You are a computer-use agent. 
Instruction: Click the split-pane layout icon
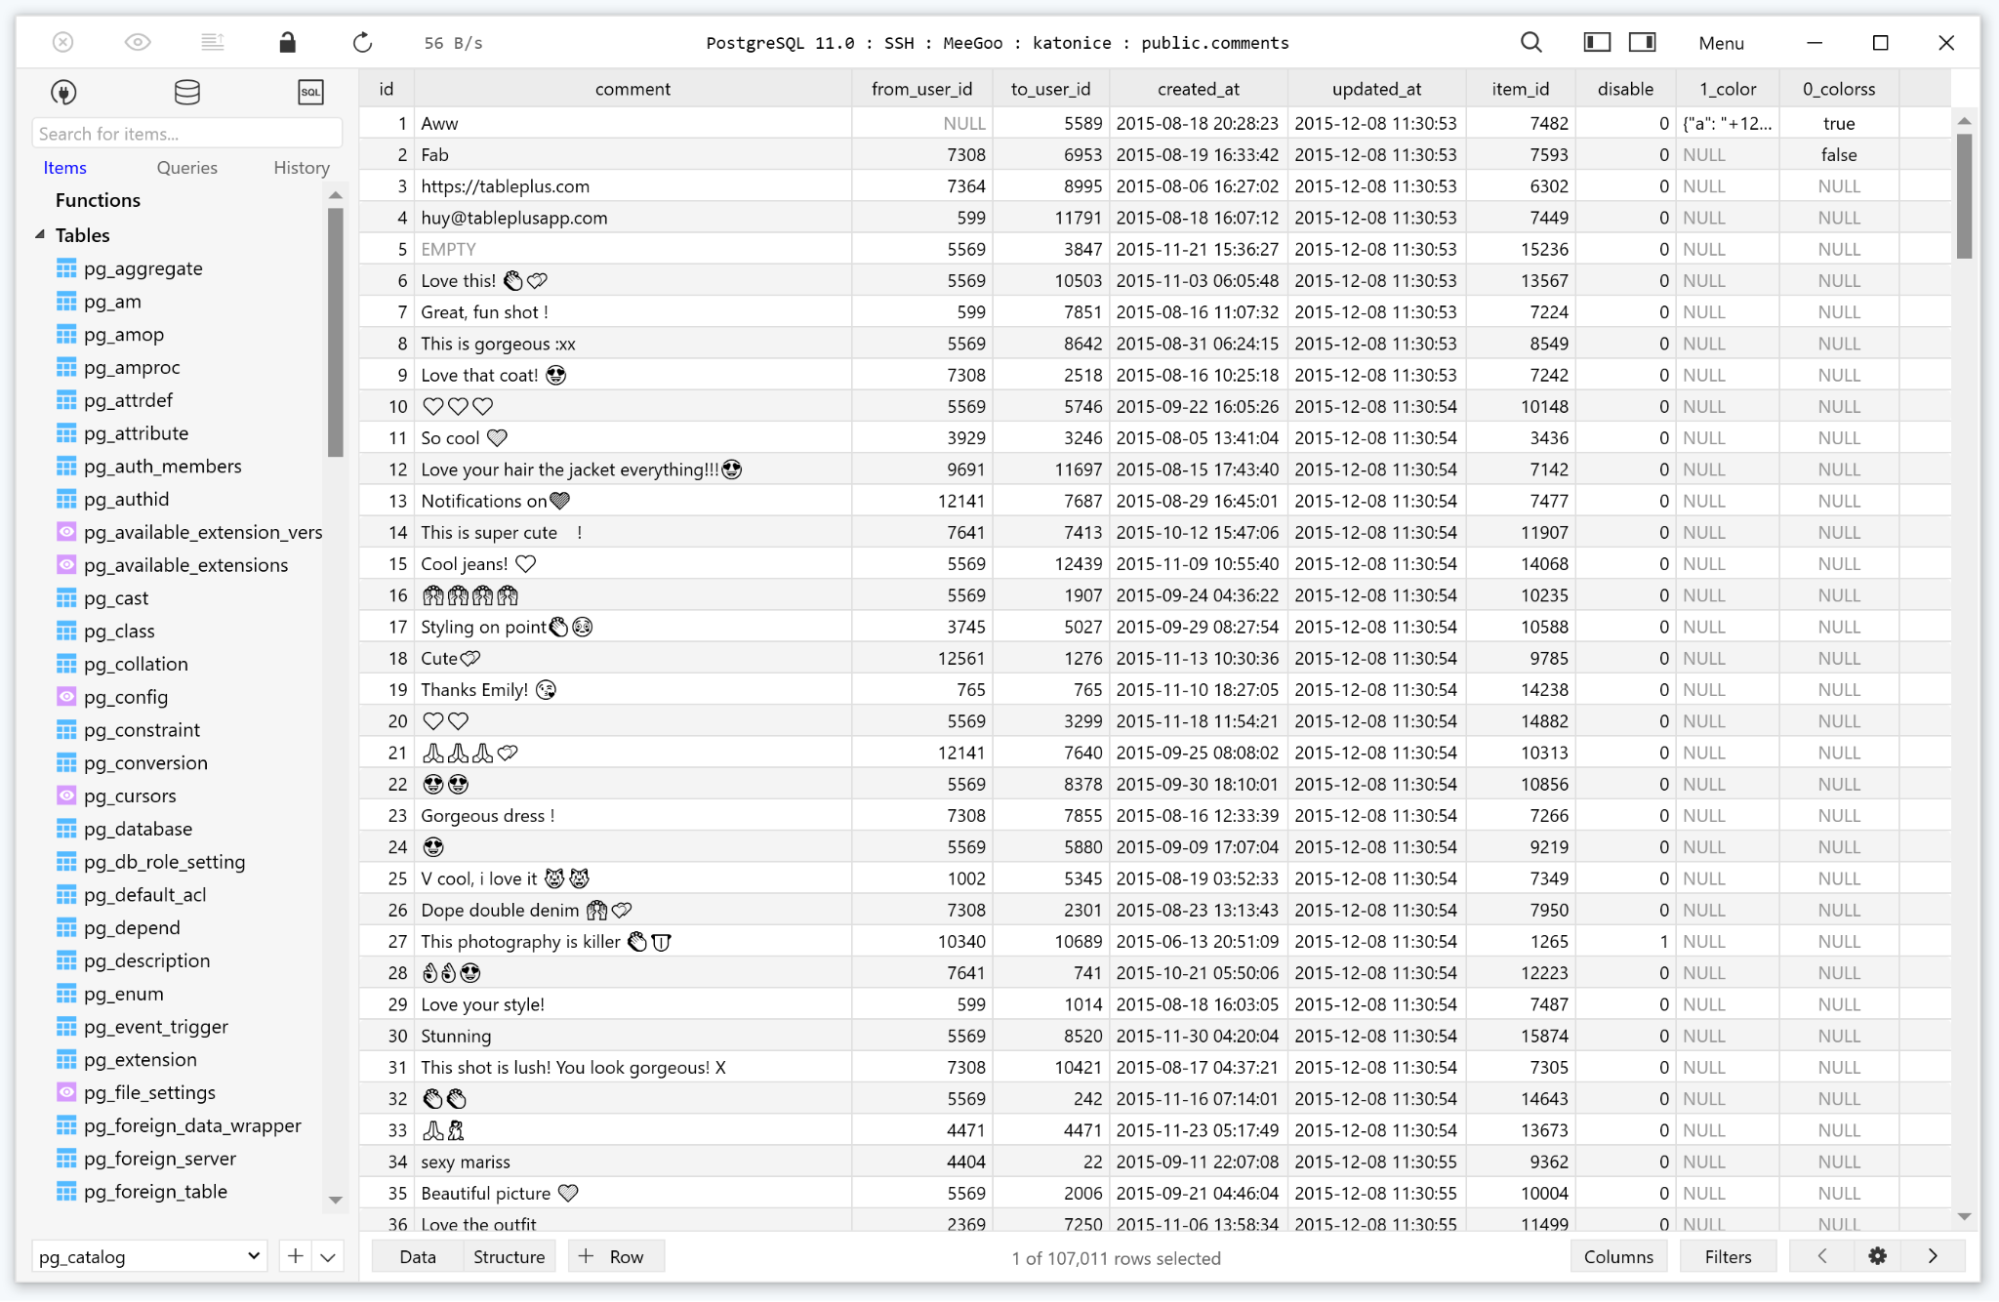1643,41
